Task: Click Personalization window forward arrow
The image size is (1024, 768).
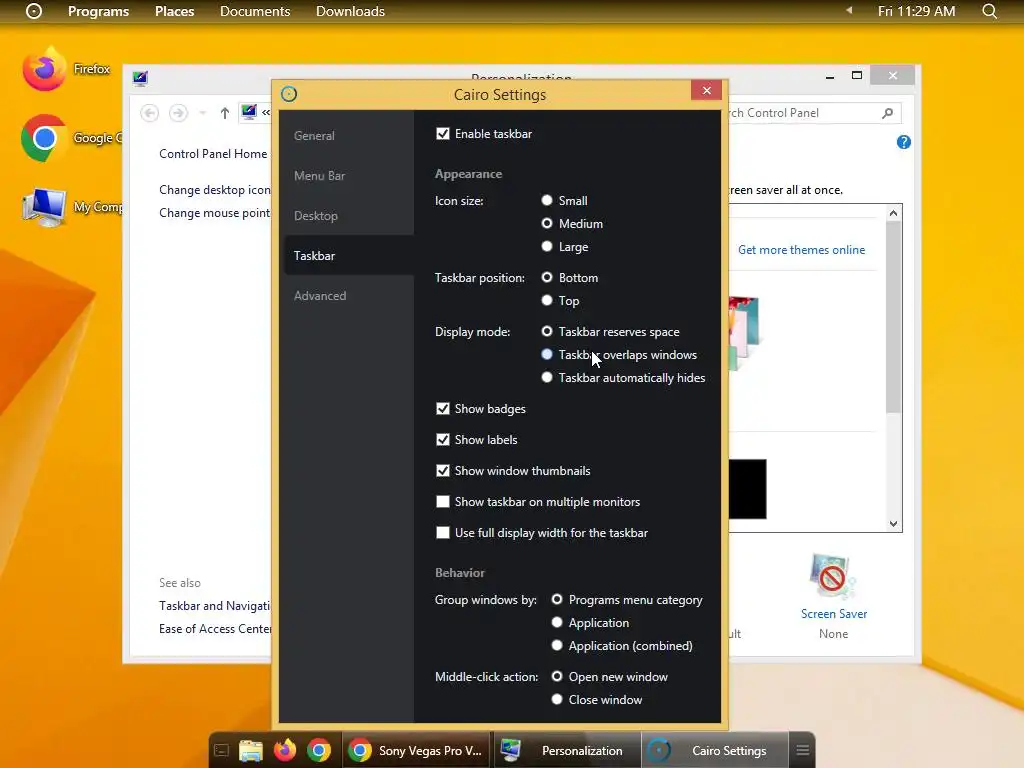Action: (178, 113)
